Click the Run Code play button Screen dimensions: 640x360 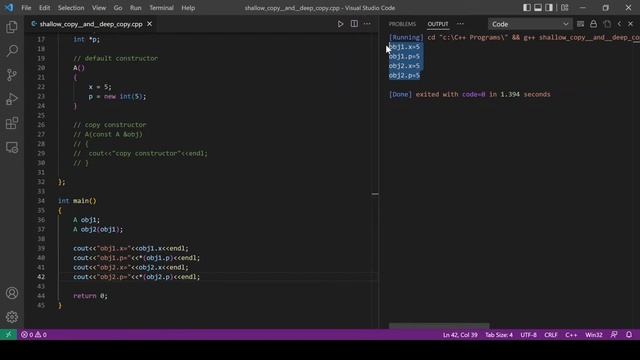coord(340,24)
